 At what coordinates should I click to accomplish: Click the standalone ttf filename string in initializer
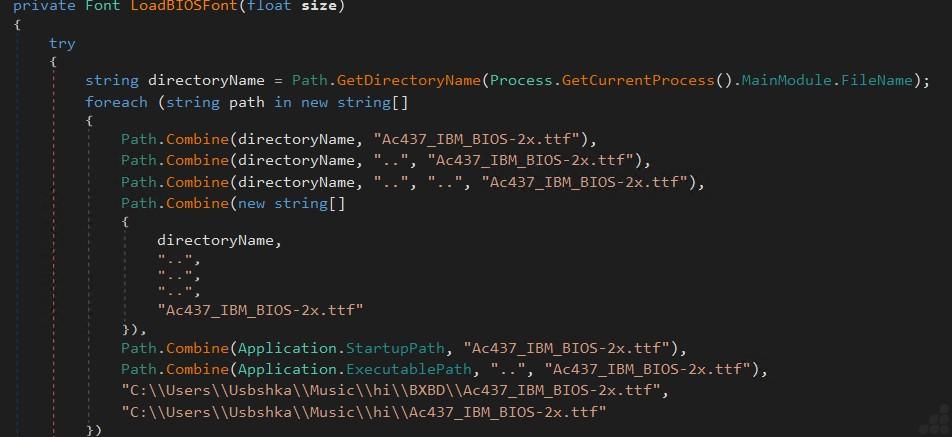tap(260, 310)
